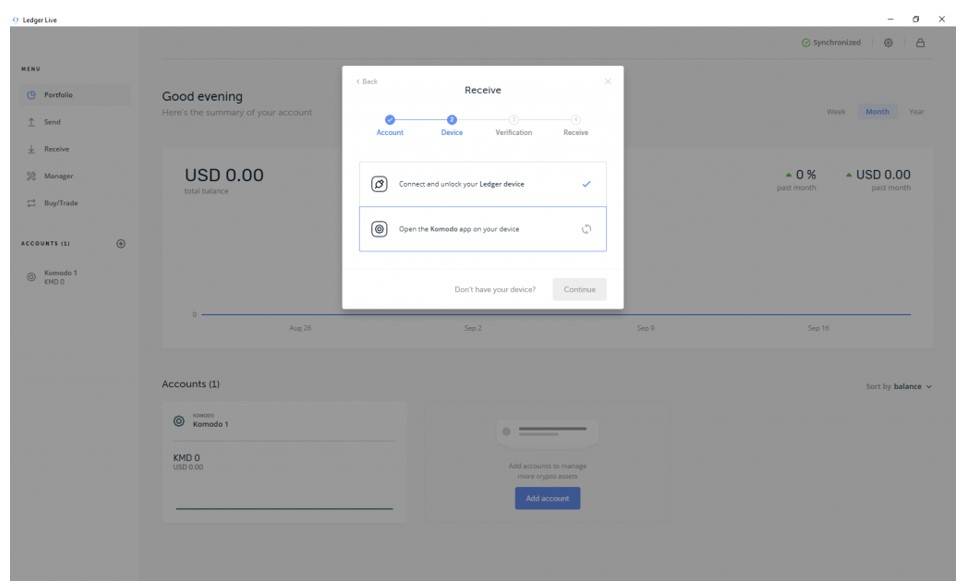Screen dimensions: 963x588
Task: Click the loading spinner on Komodo row
Action: pyautogui.click(x=587, y=229)
